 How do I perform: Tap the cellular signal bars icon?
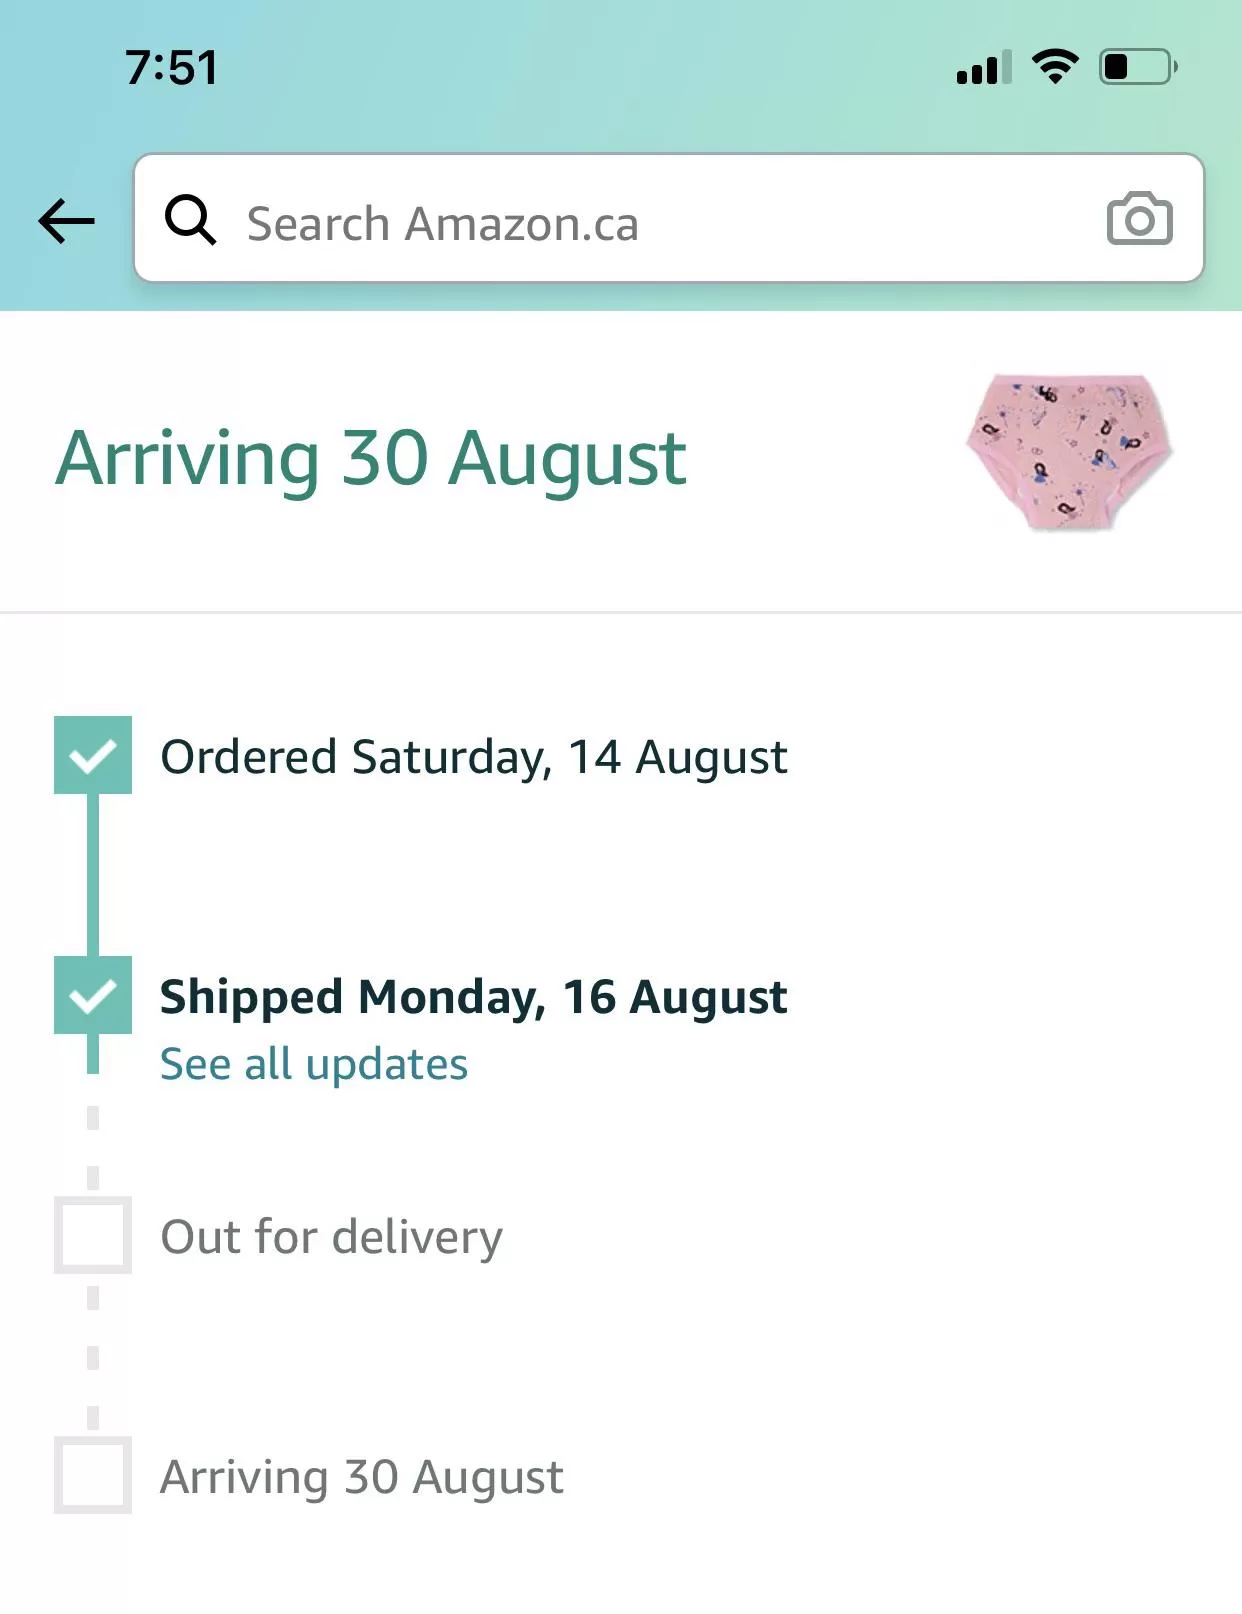click(983, 68)
